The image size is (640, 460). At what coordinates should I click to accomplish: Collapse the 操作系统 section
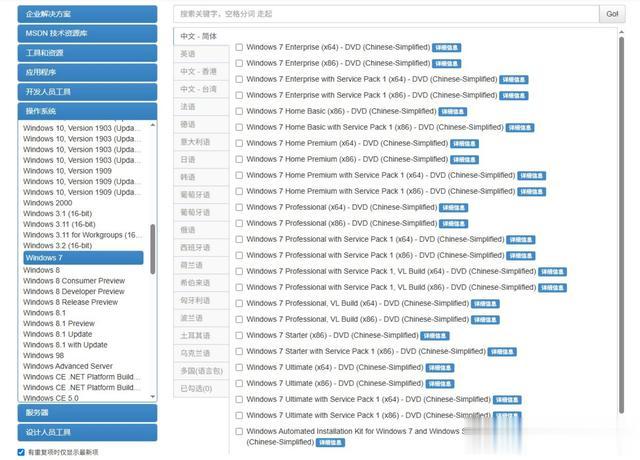tap(87, 111)
